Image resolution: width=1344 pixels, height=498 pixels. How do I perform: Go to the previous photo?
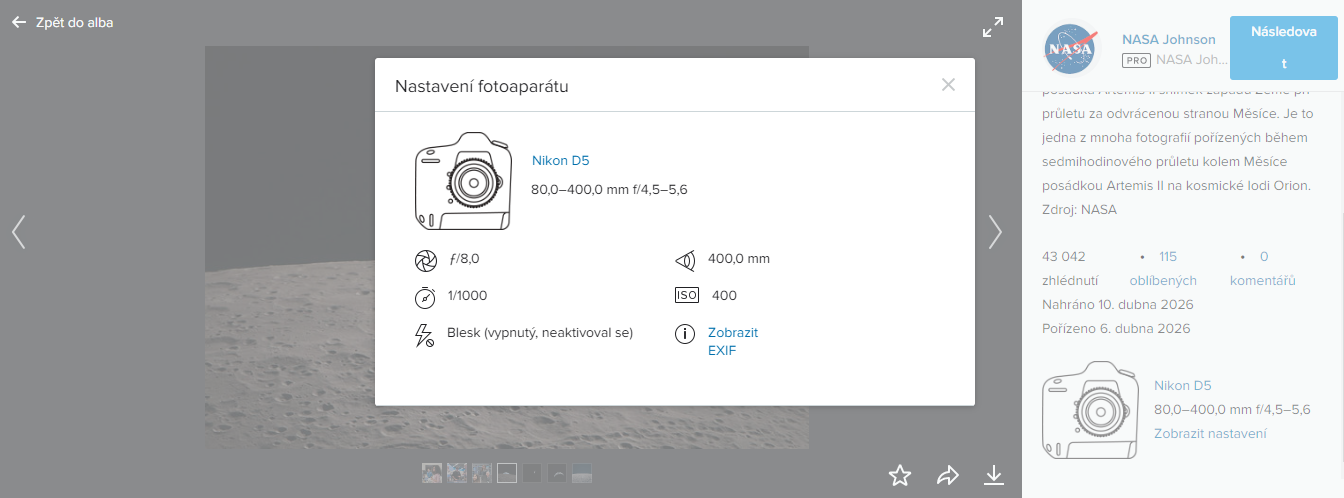[18, 232]
